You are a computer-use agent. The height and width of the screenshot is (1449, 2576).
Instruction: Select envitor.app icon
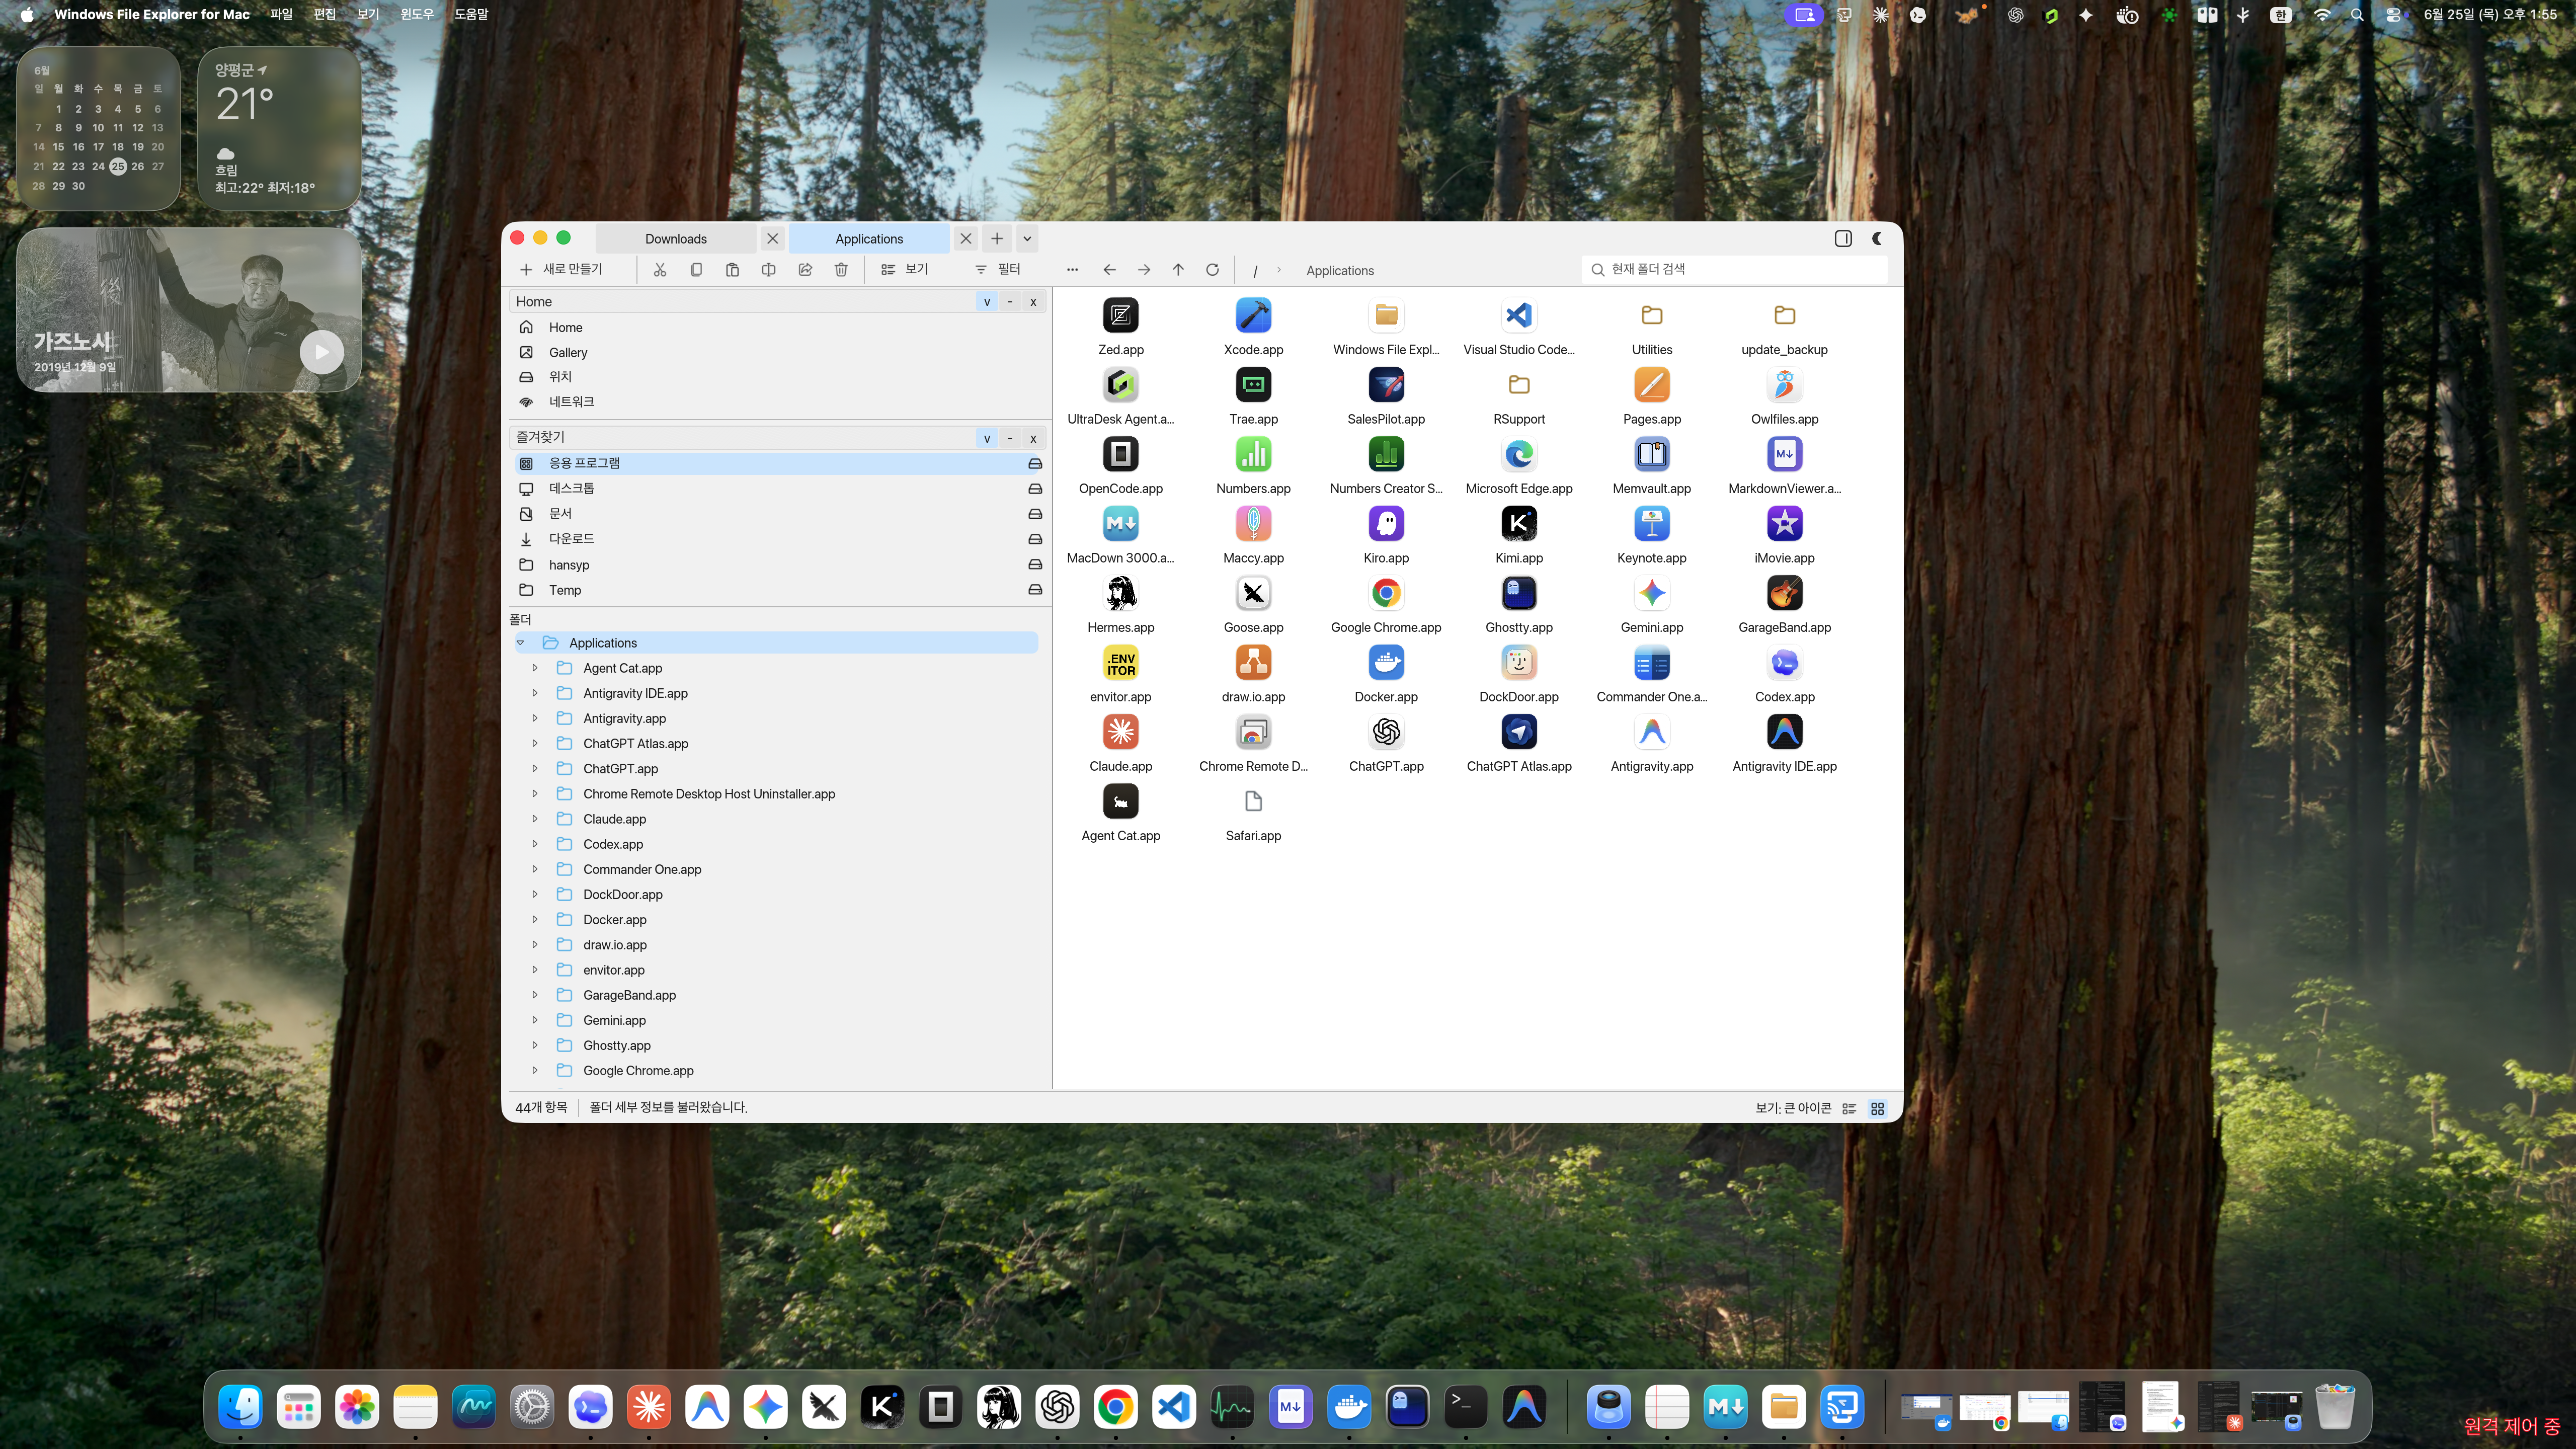tap(1120, 663)
